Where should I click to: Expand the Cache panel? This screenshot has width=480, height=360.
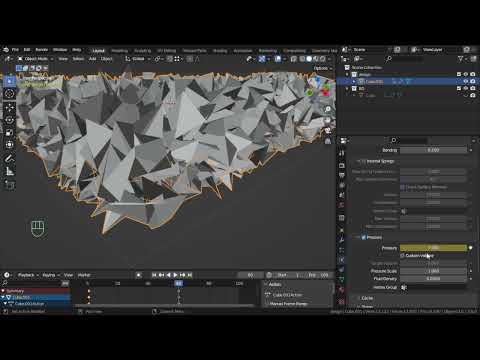[367, 298]
